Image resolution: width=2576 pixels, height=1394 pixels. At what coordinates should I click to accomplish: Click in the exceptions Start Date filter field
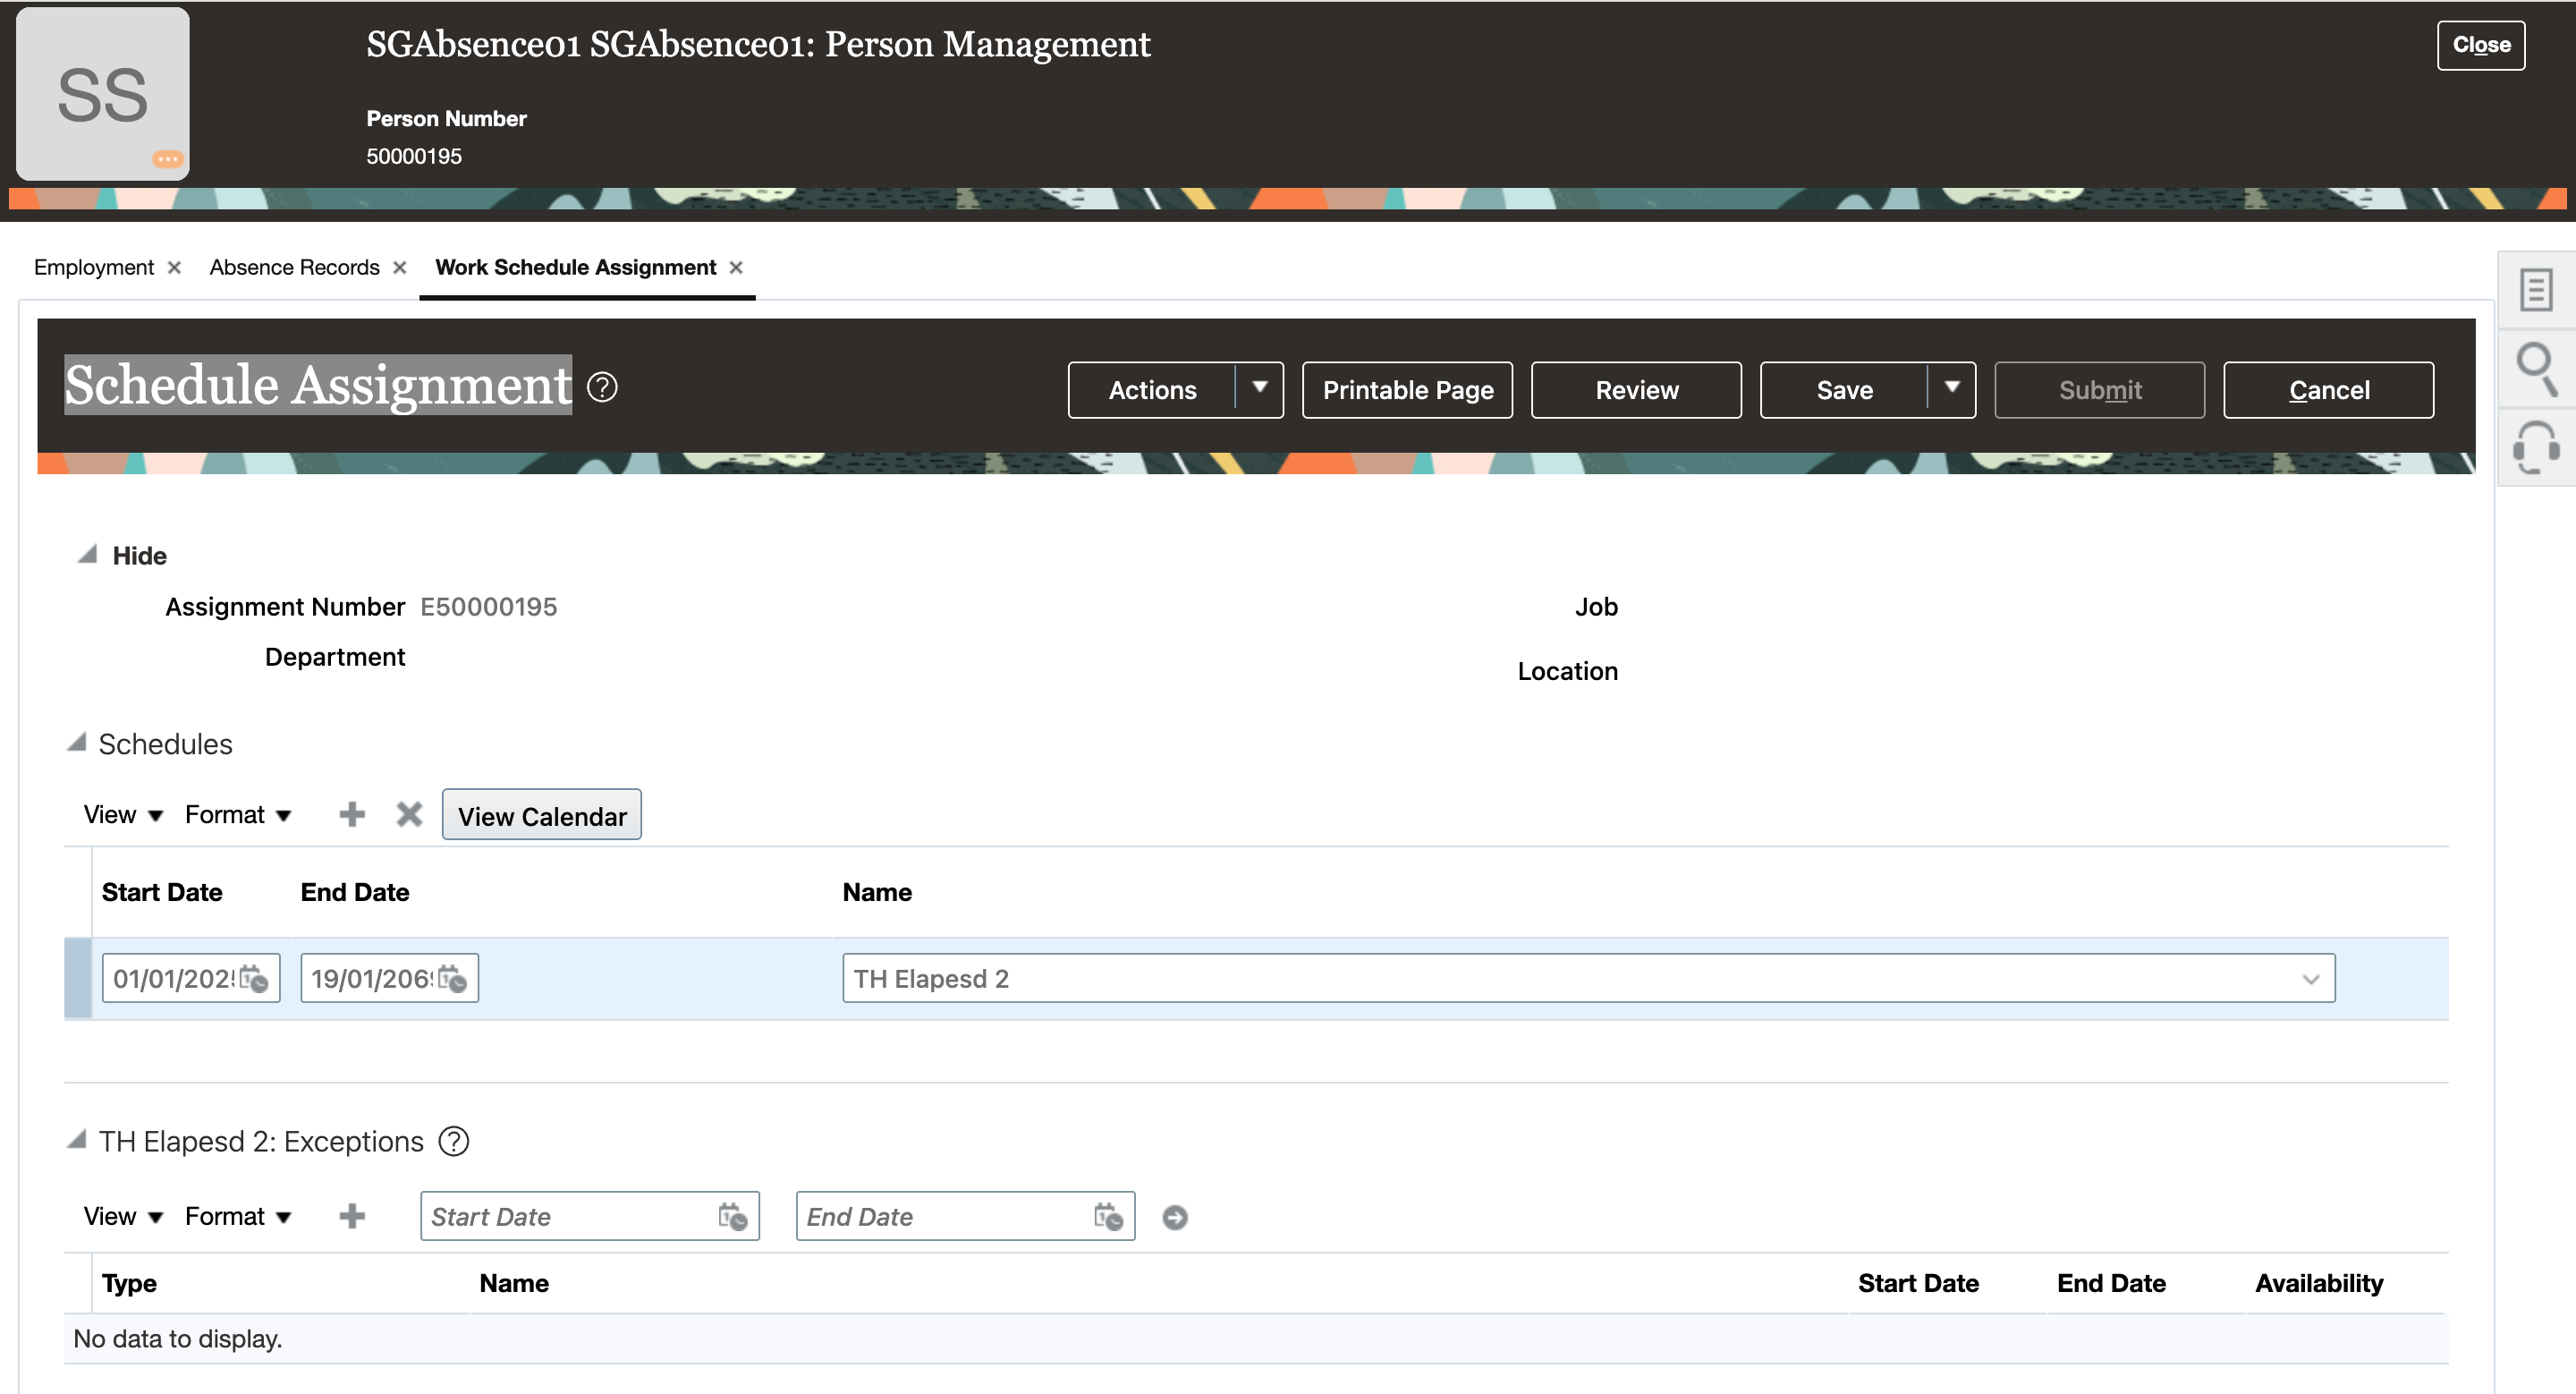pyautogui.click(x=567, y=1217)
